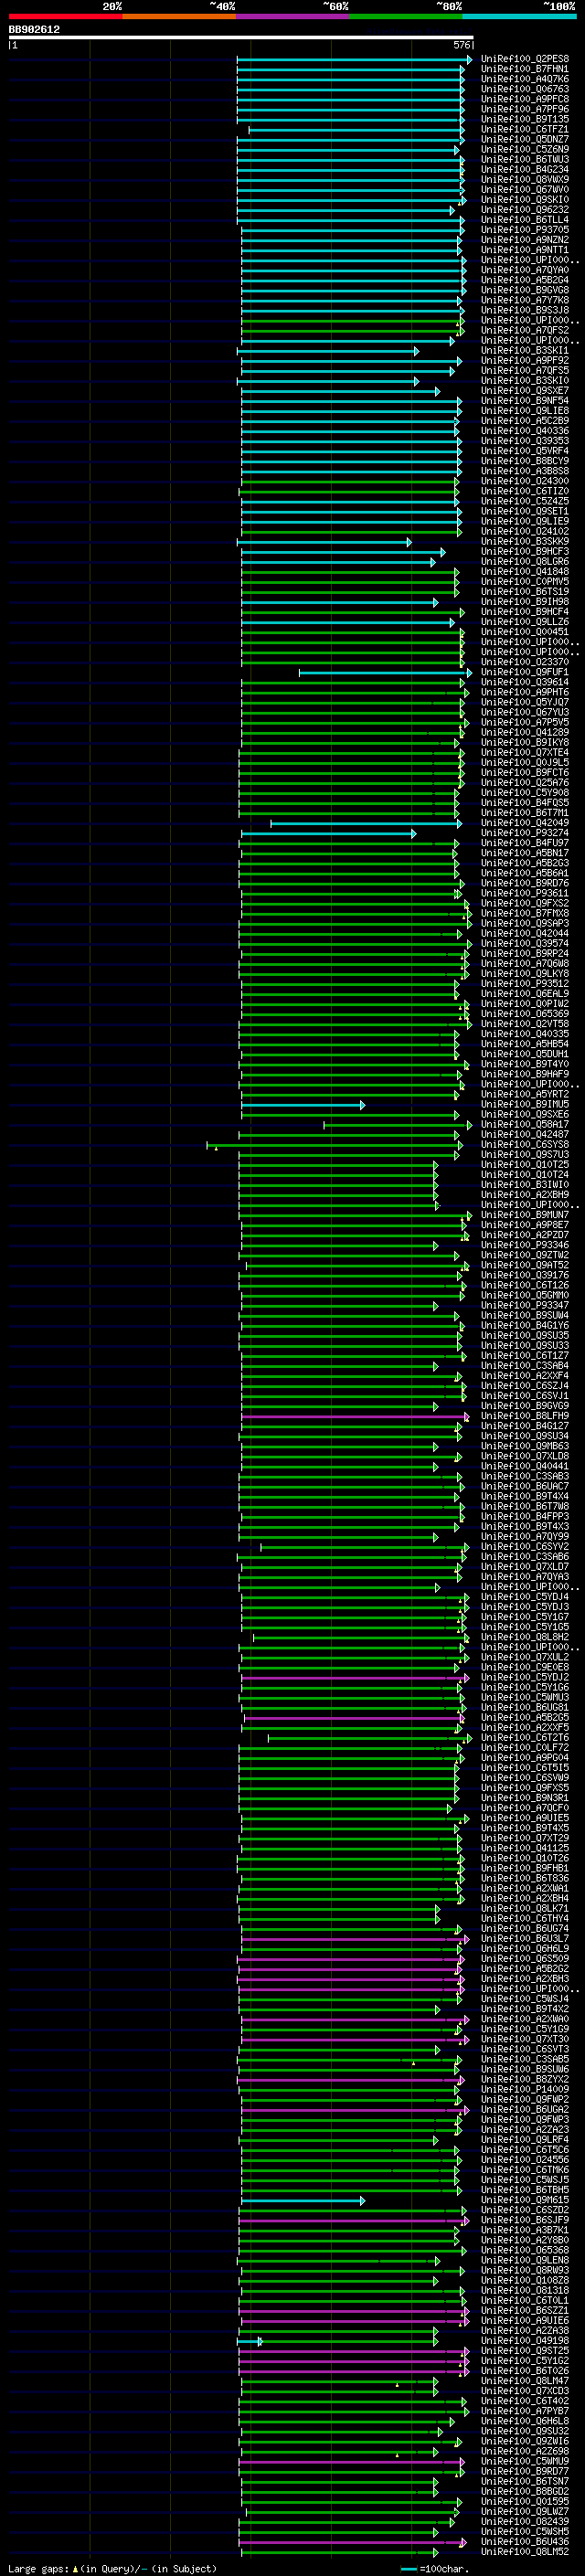
Task: Click the query end position 576
Action: coord(462,45)
